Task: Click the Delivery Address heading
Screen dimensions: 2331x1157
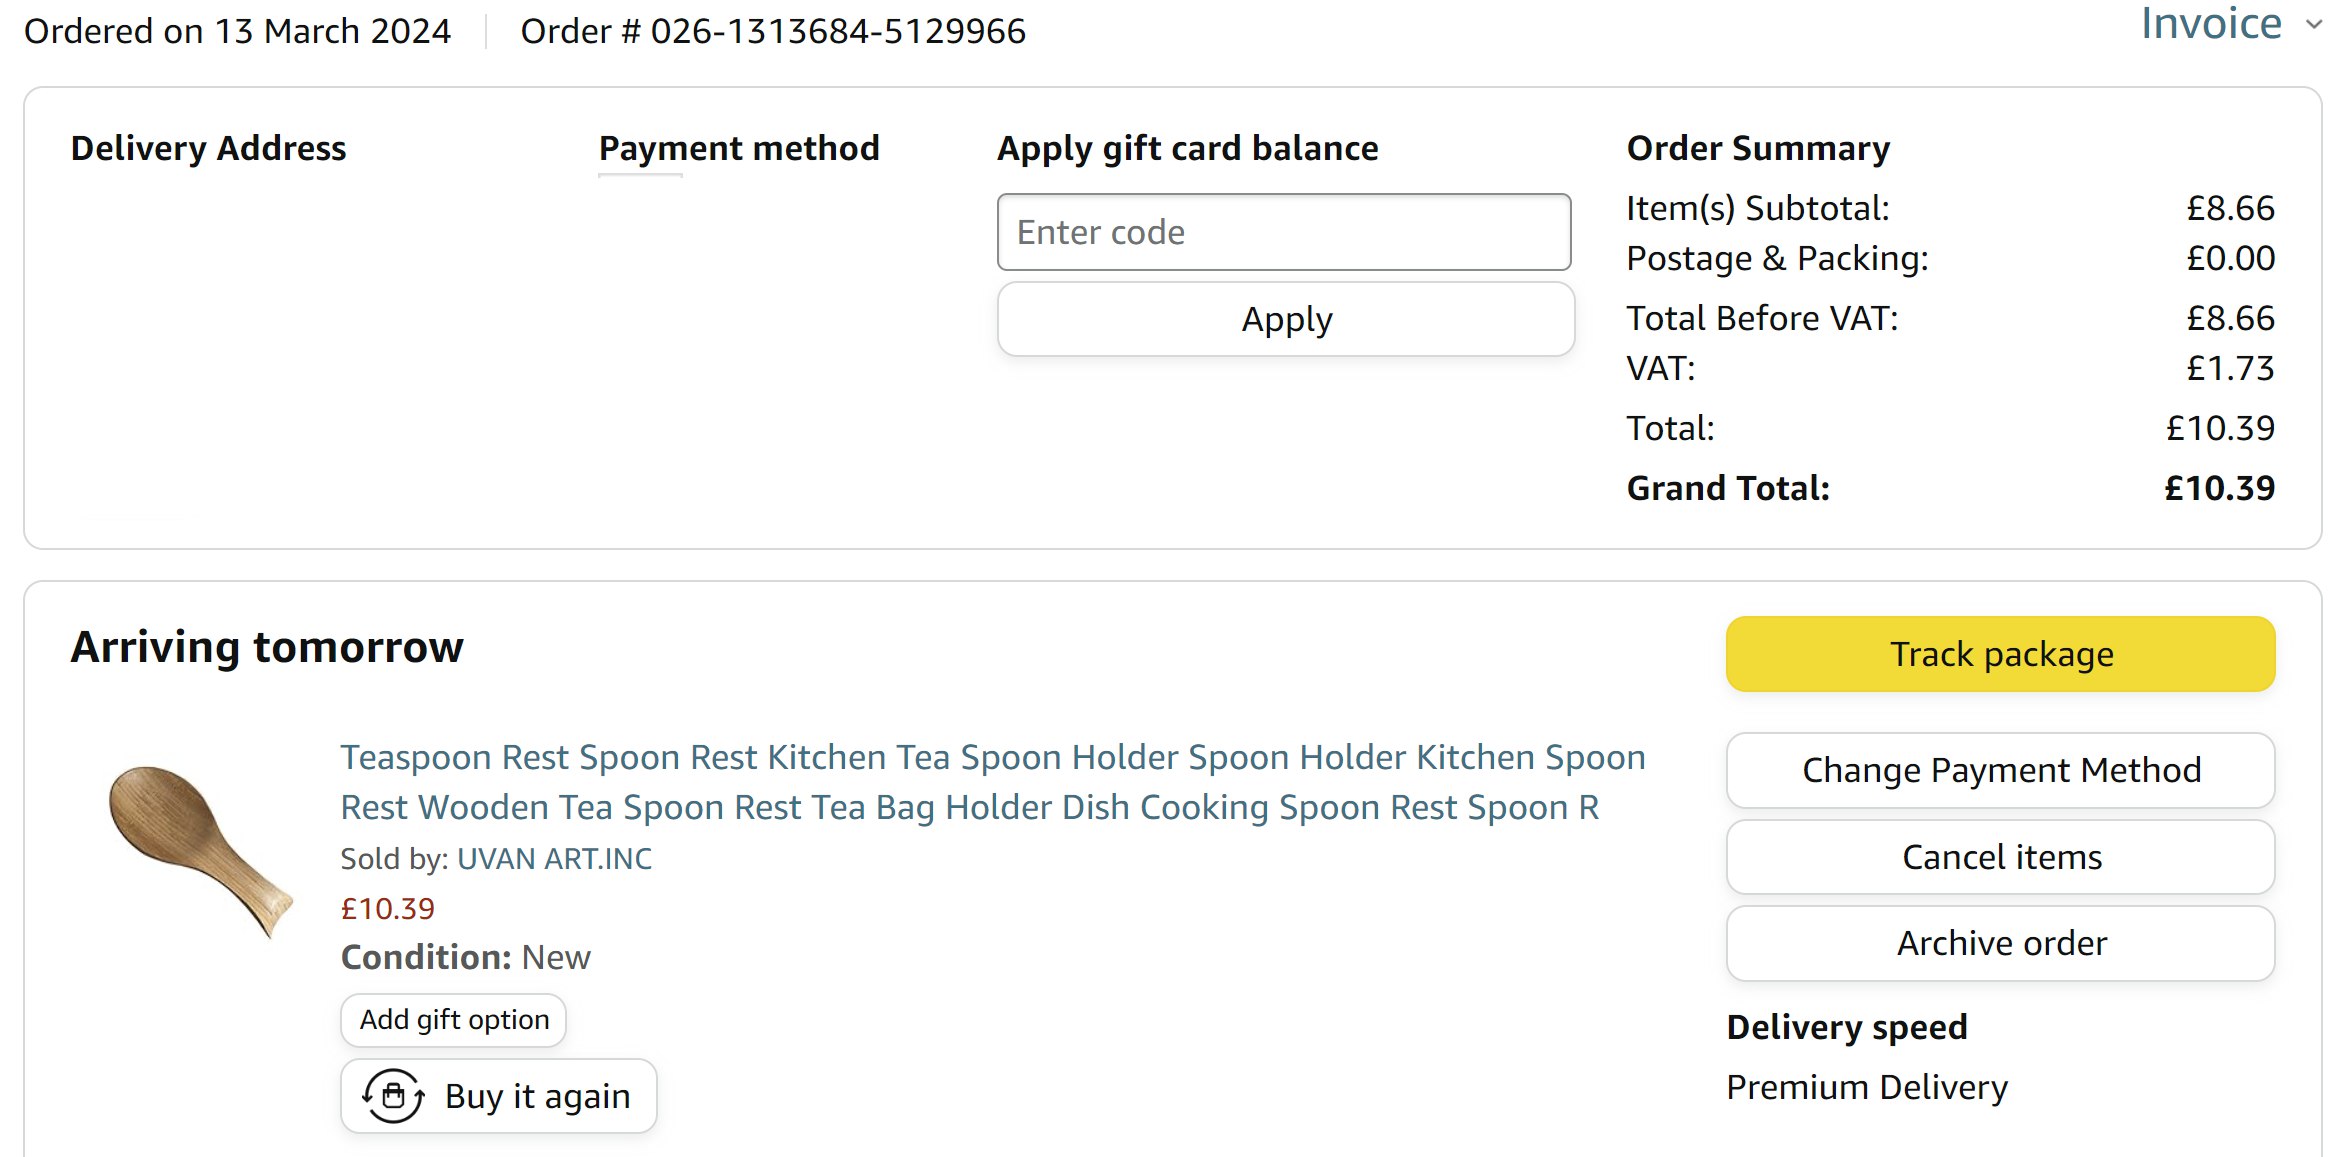Action: [208, 148]
